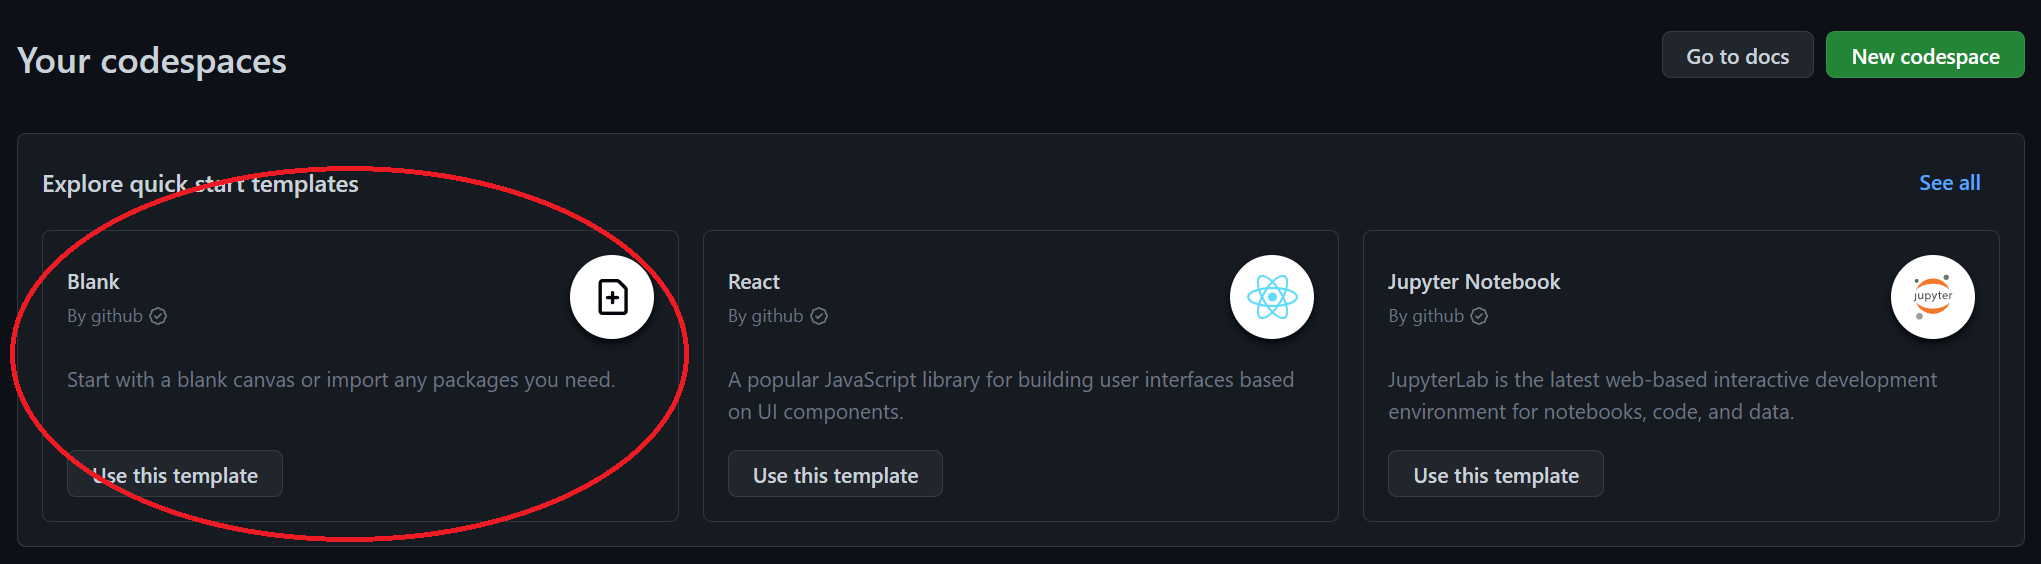Open the Jupyter Notebook template title

click(1474, 282)
